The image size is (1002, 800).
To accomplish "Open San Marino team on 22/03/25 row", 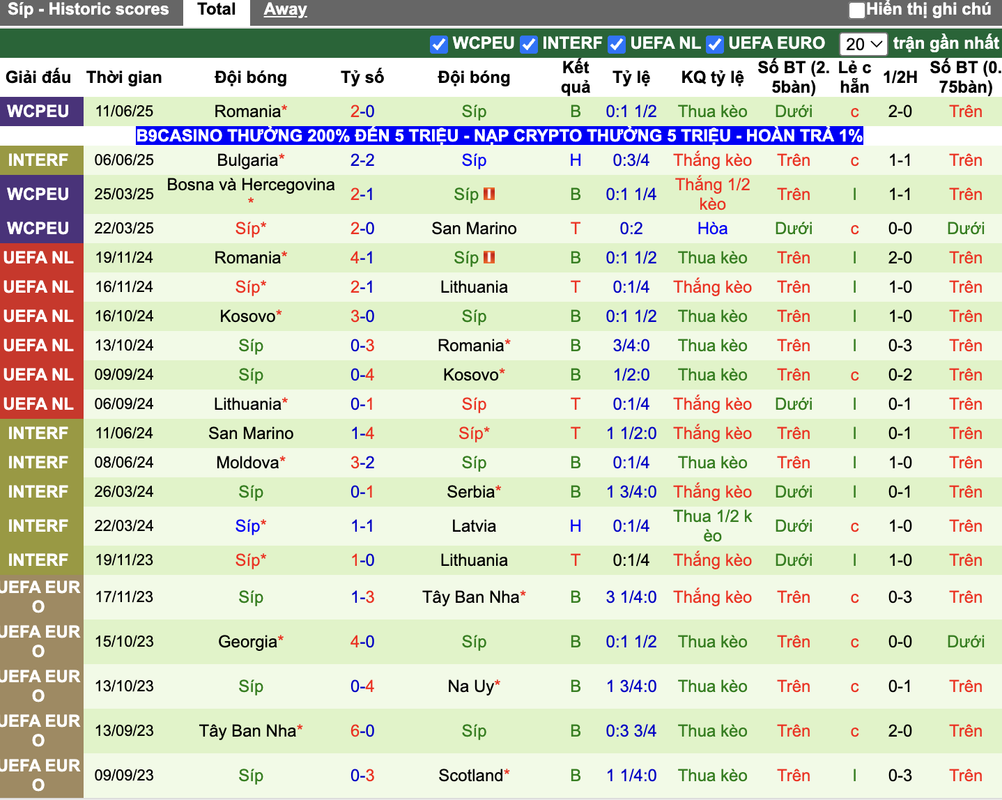I will [474, 228].
